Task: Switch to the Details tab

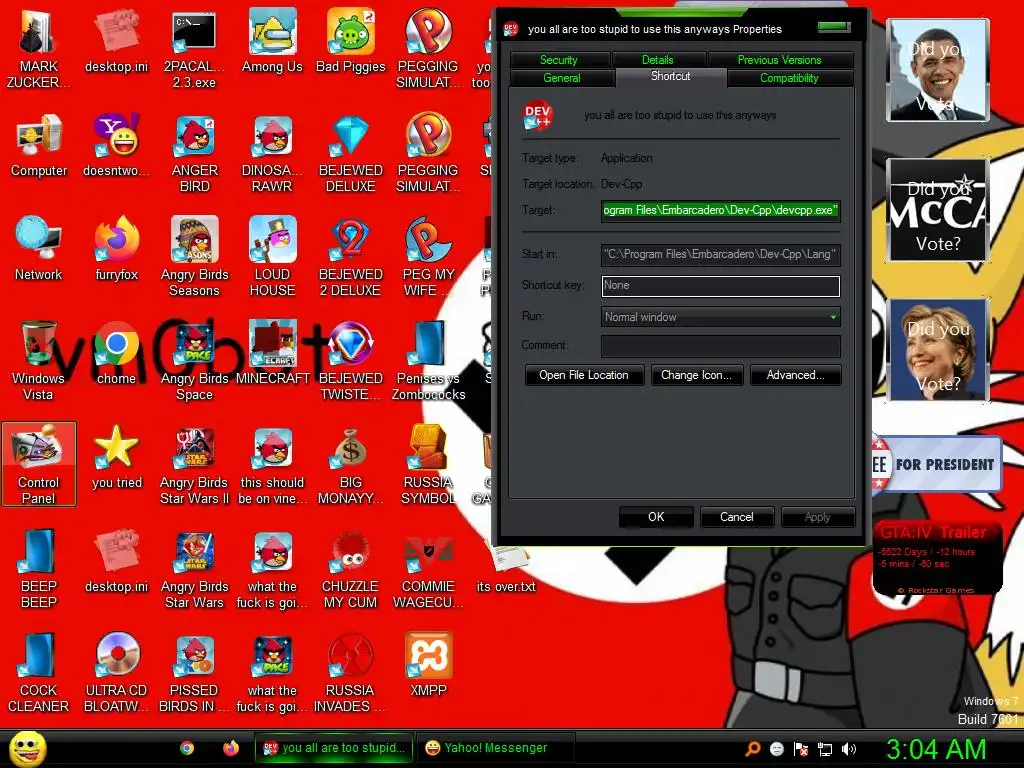Action: tap(658, 59)
